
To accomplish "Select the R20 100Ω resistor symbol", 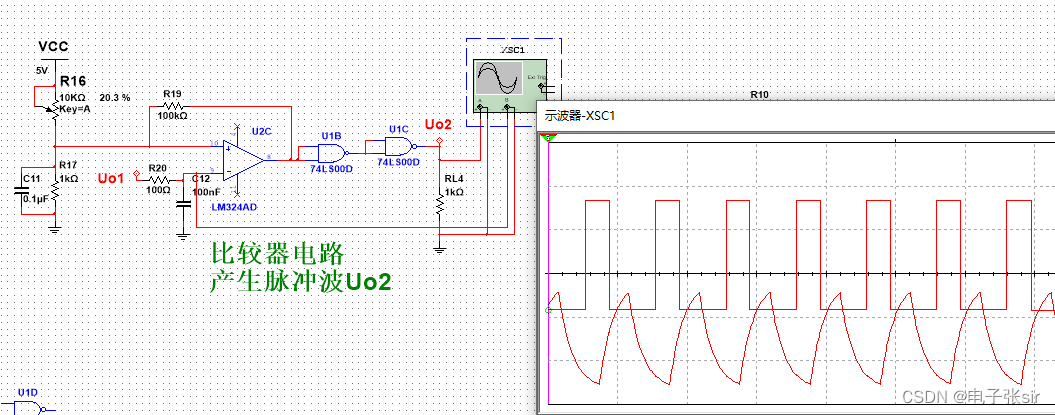I will (159, 180).
